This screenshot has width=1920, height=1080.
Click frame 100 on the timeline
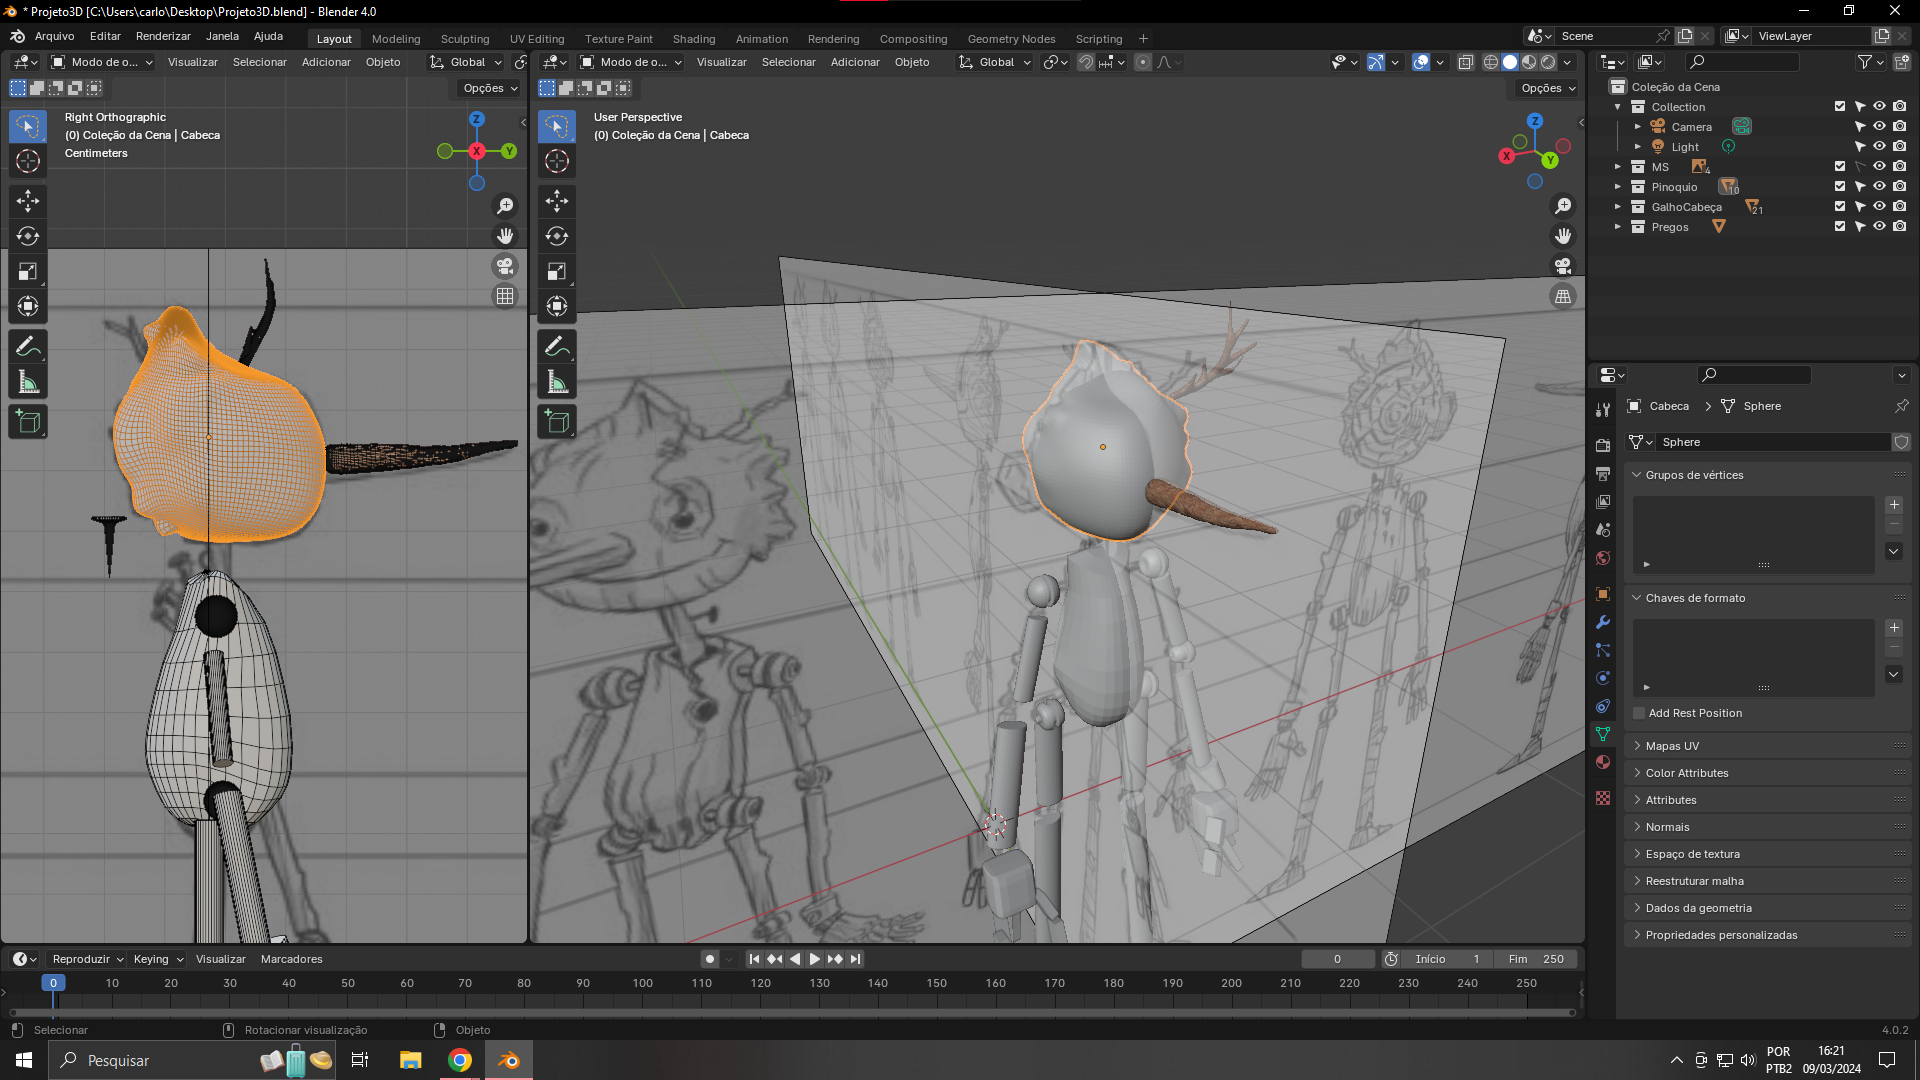coord(642,983)
